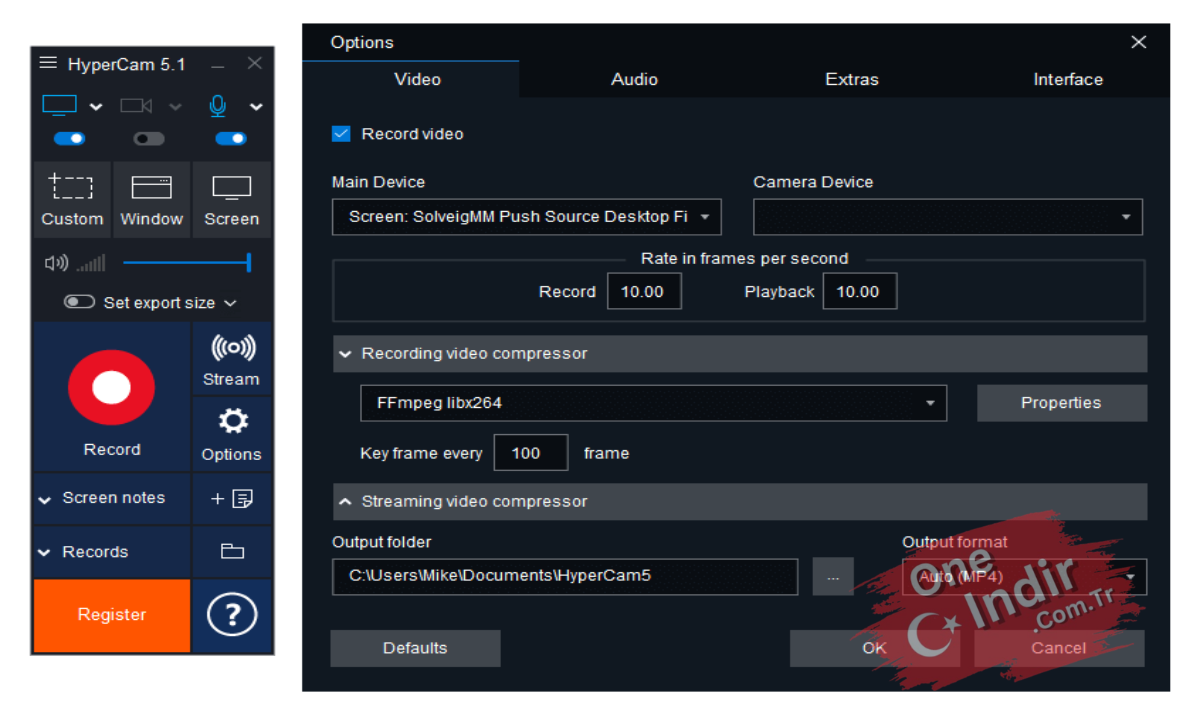The image size is (1200, 720).
Task: Open the HyperCam hamburger menu
Action: click(x=48, y=63)
